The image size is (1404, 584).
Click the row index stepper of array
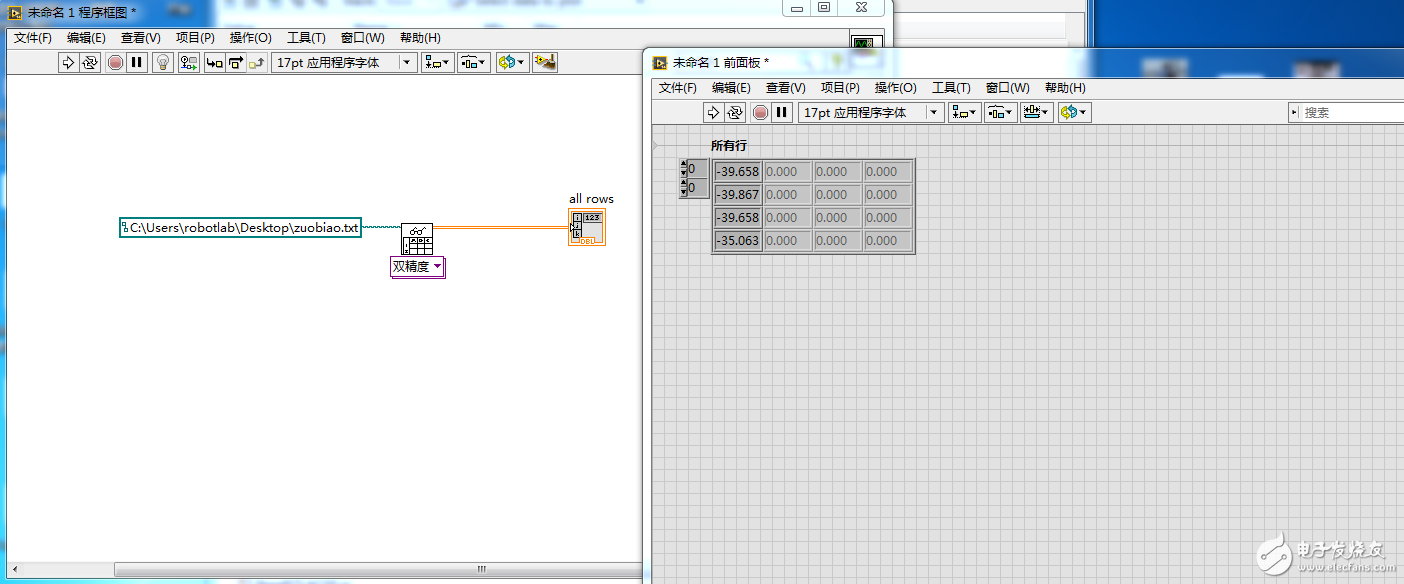[683, 168]
